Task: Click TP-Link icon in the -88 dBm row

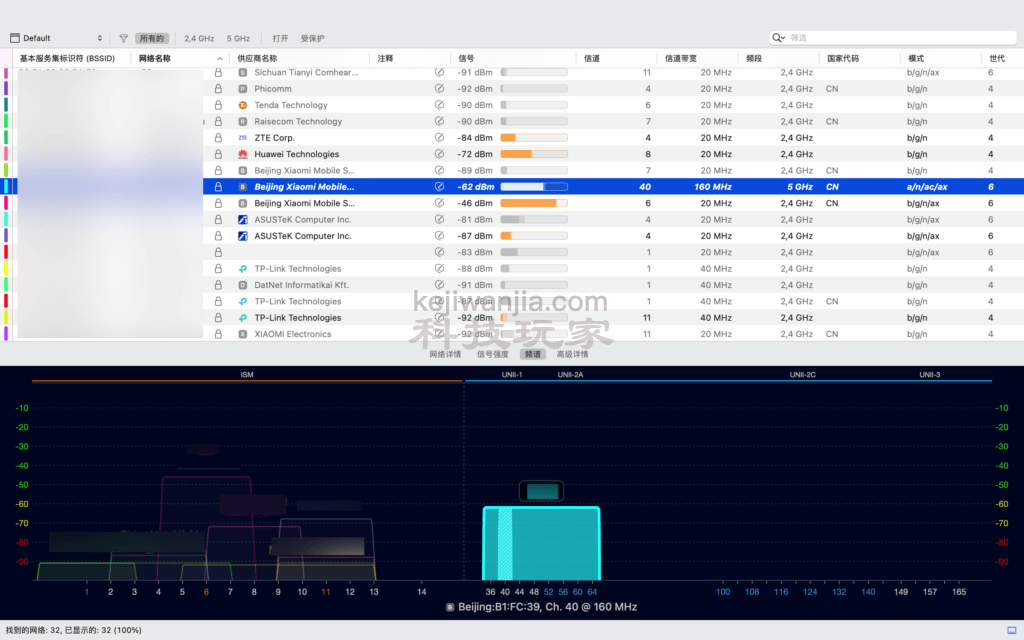Action: (243, 268)
